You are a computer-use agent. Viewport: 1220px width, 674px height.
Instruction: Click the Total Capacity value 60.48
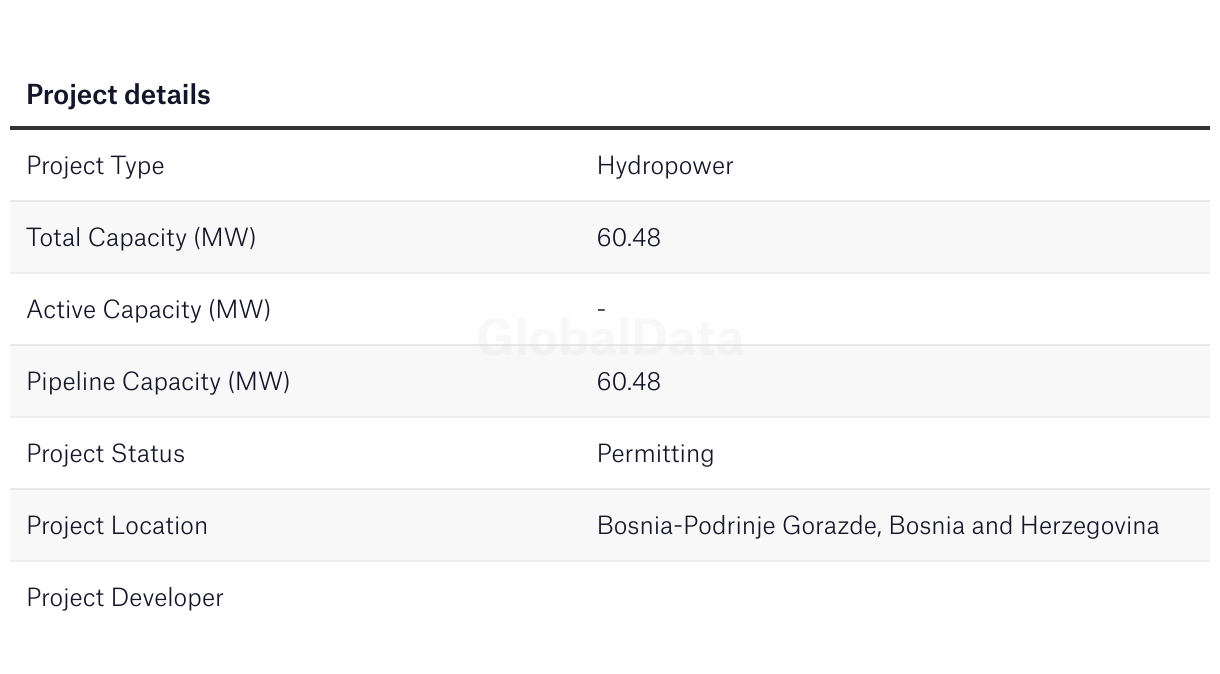pos(629,238)
